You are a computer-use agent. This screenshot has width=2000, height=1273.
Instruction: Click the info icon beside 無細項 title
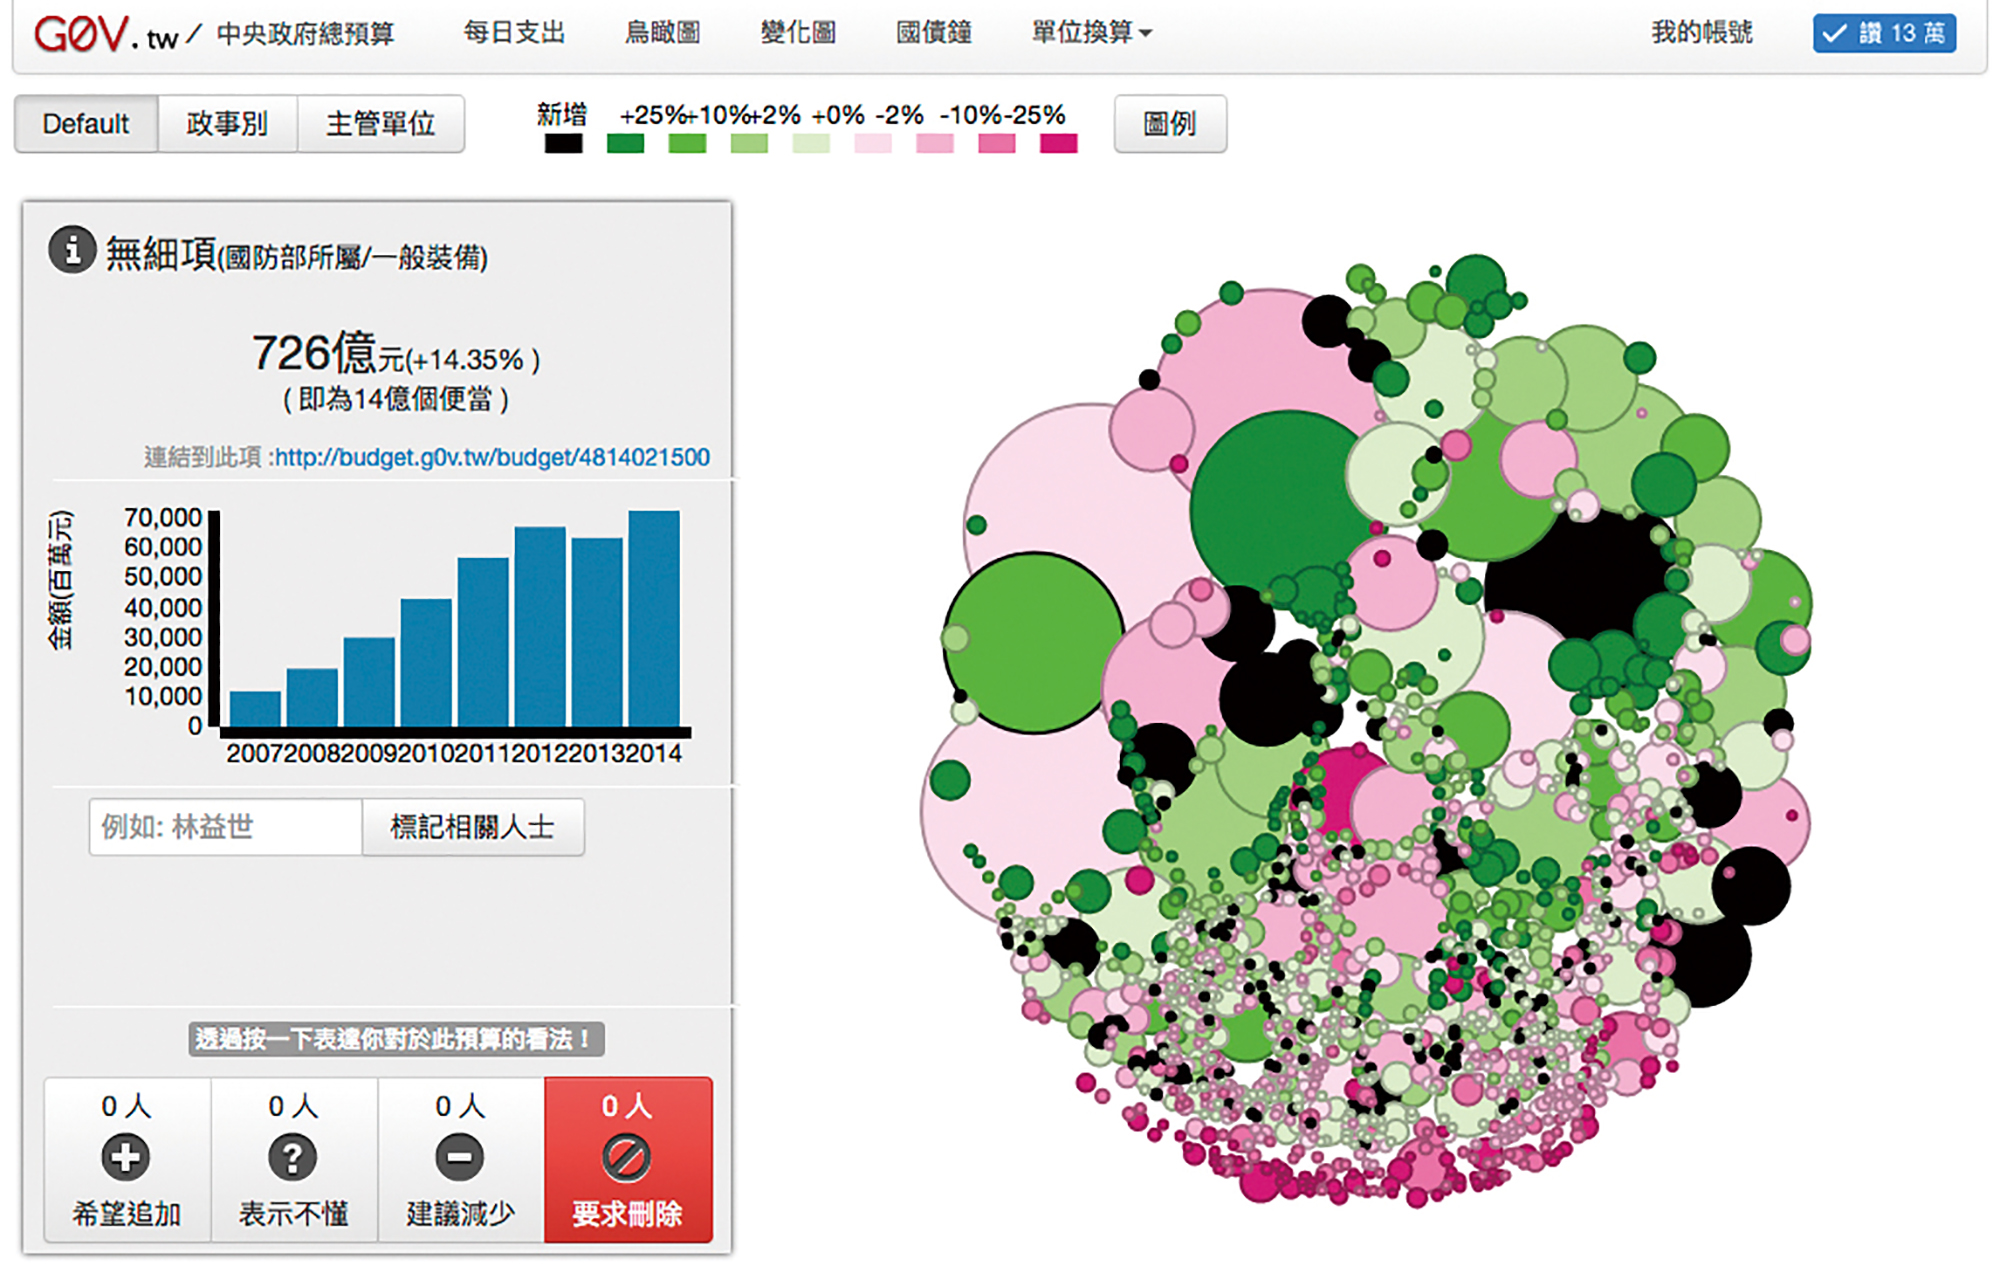[72, 250]
